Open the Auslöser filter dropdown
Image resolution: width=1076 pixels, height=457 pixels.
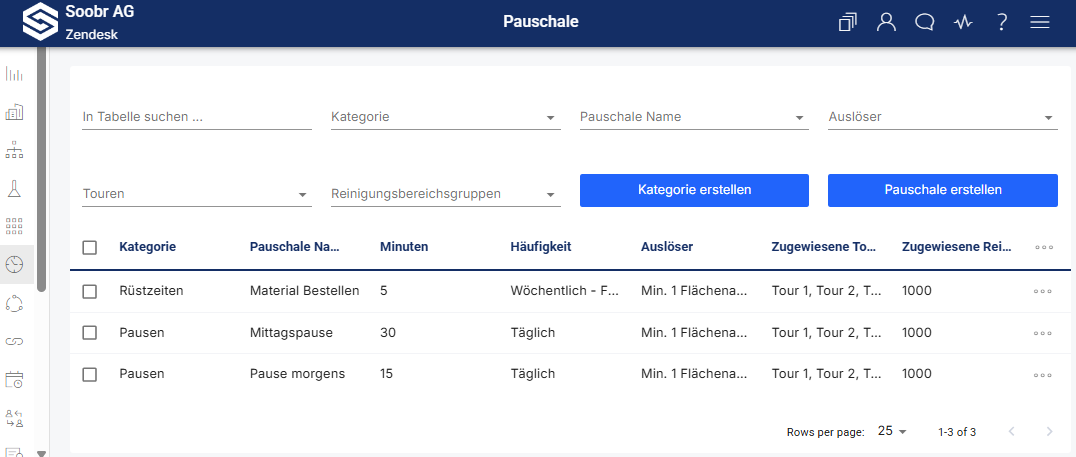(942, 117)
